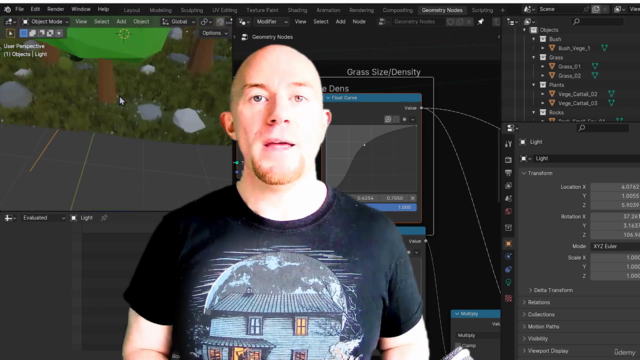The image size is (640, 360).
Task: Select the orange Object properties tab icon
Action: pos(508,244)
